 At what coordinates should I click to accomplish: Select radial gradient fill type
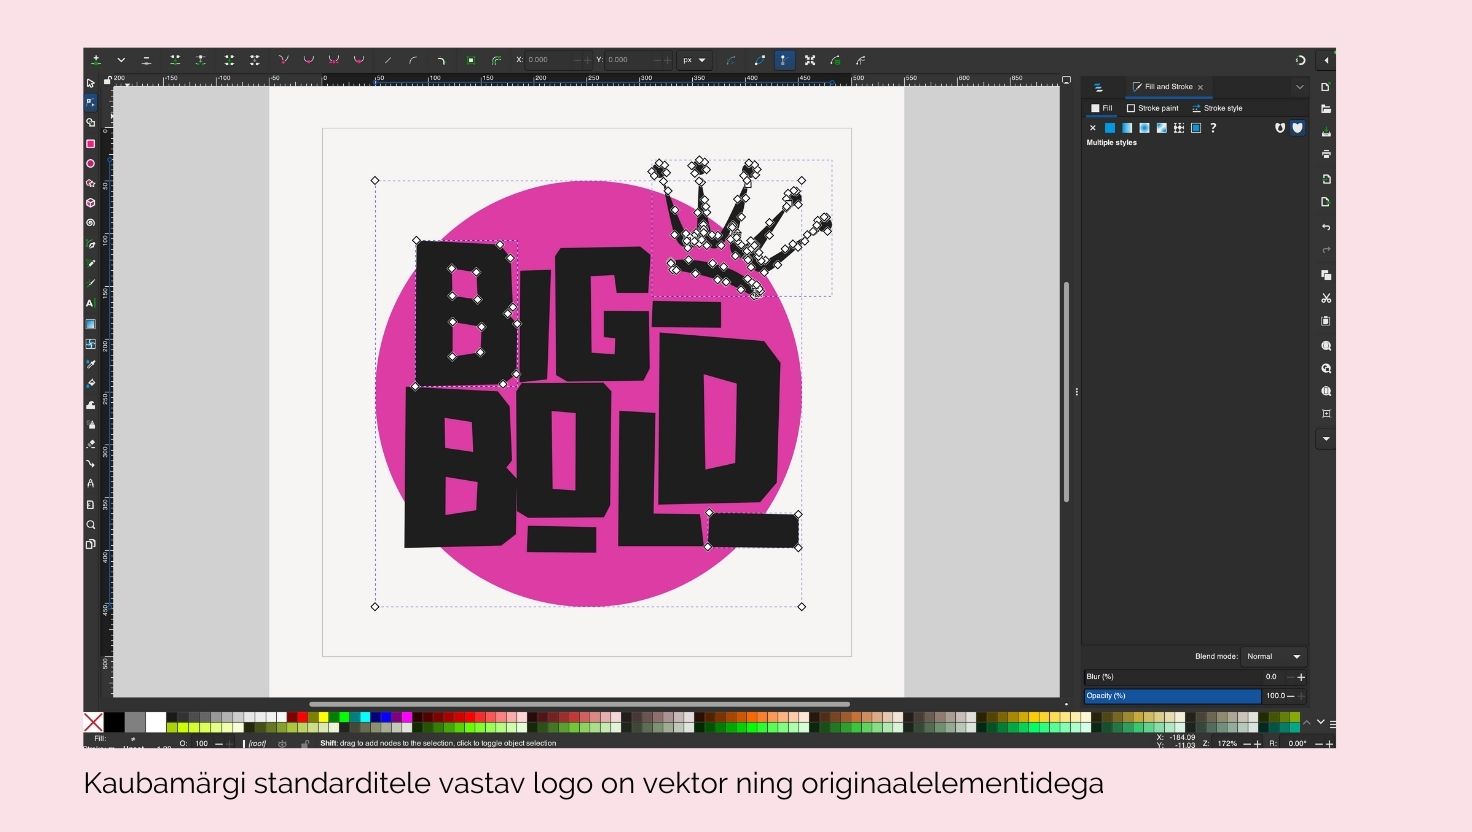point(1144,128)
